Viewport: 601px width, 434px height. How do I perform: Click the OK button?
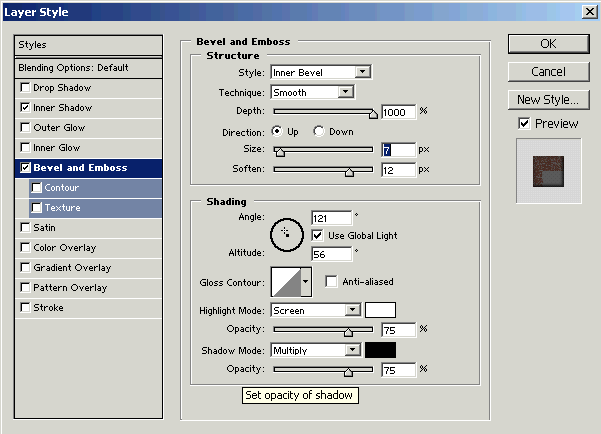pos(548,44)
